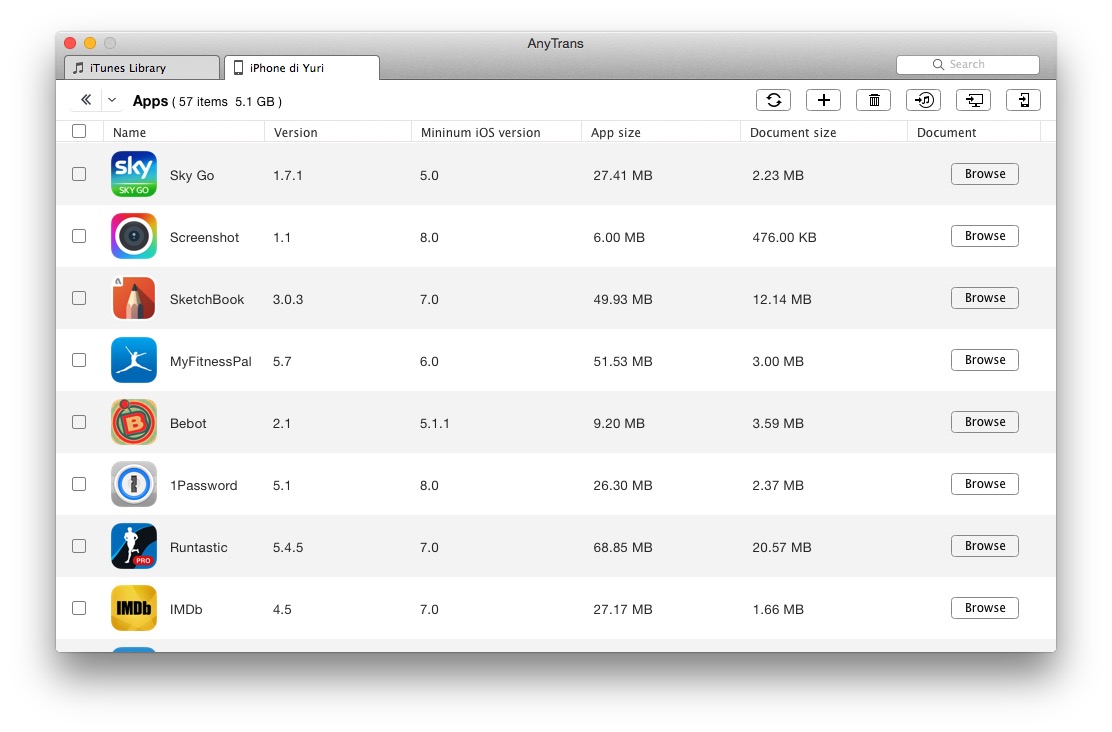Click the Add (plus) toolbar button
The image size is (1112, 732).
[x=823, y=100]
